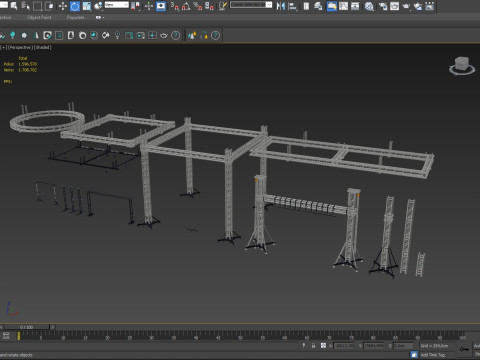Click the Add Time Tag label
Viewport: 480px width, 360px height.
pos(433,355)
